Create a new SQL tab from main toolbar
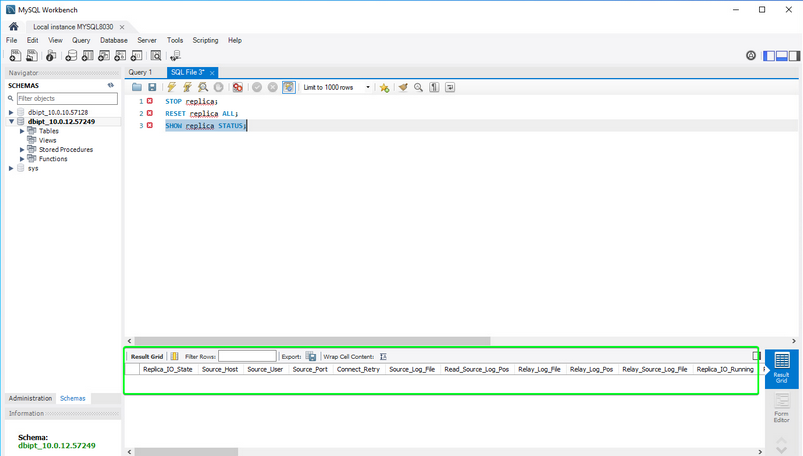Image resolution: width=803 pixels, height=456 pixels. point(15,55)
